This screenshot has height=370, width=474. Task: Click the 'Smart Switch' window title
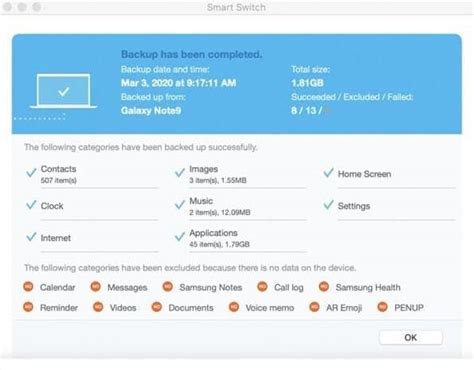click(236, 7)
